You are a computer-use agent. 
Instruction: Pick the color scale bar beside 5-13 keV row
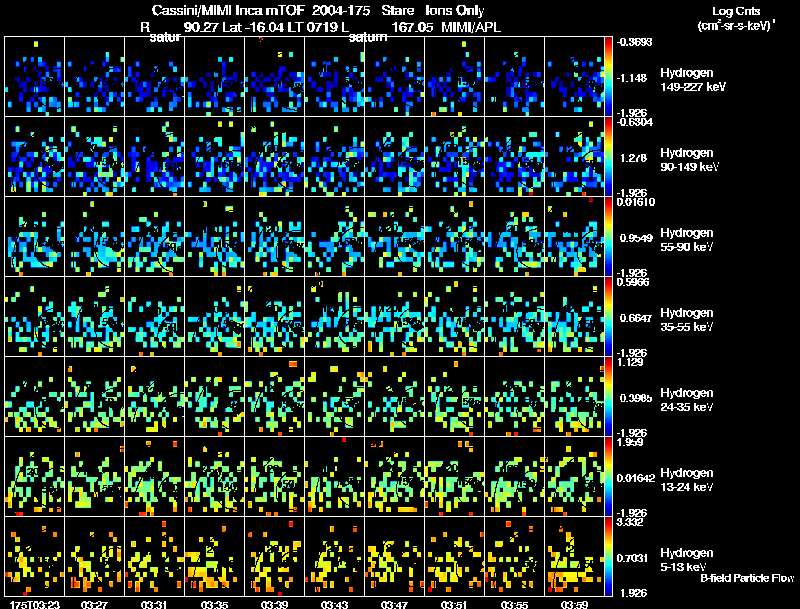click(x=608, y=557)
